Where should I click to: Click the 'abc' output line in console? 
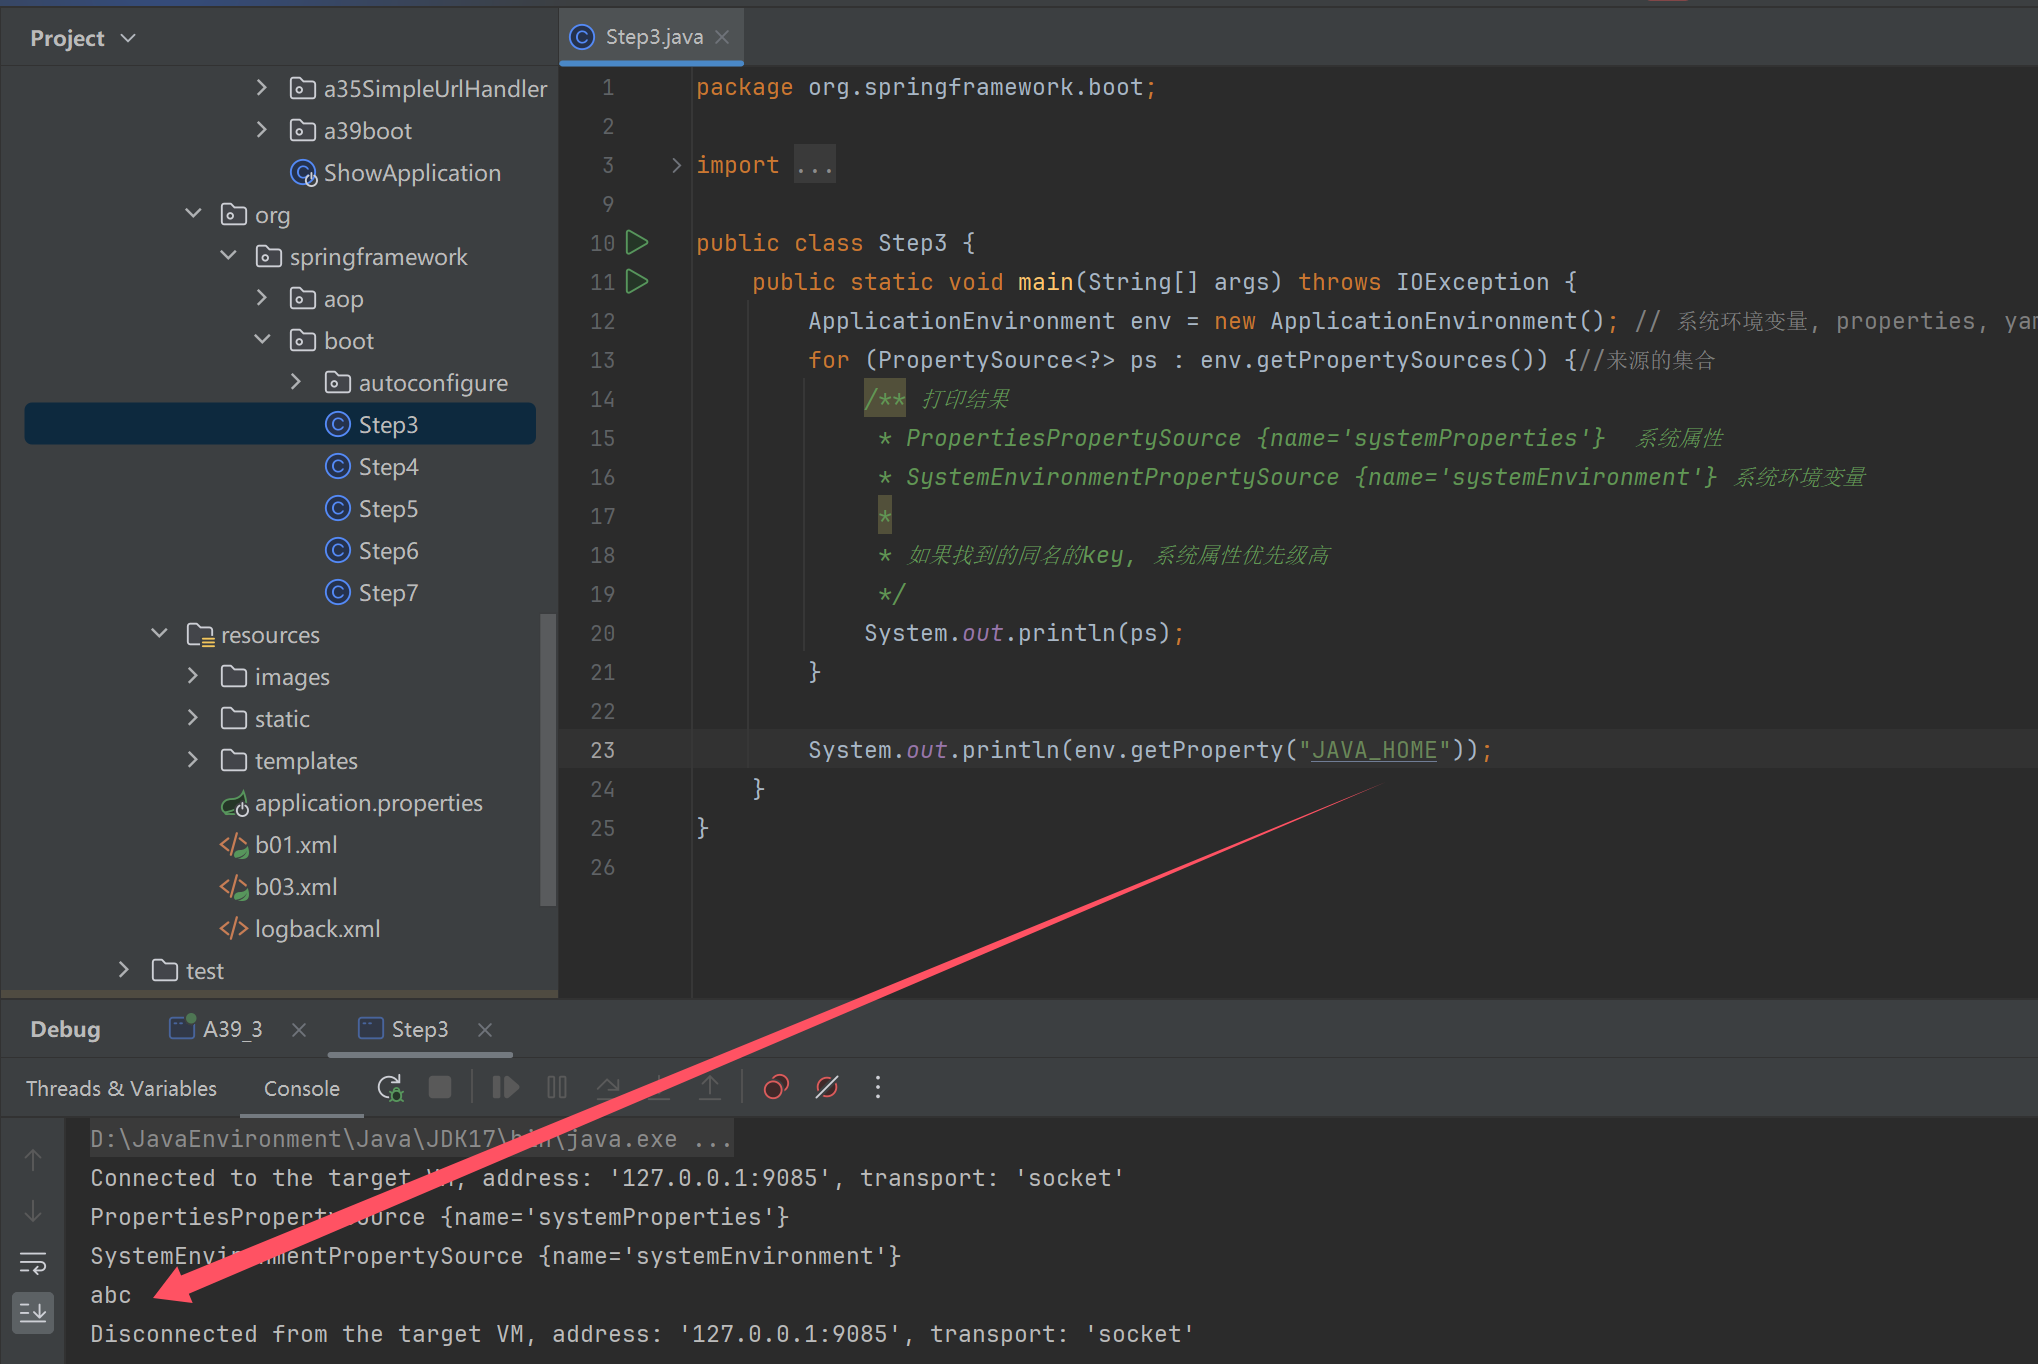pyautogui.click(x=111, y=1295)
